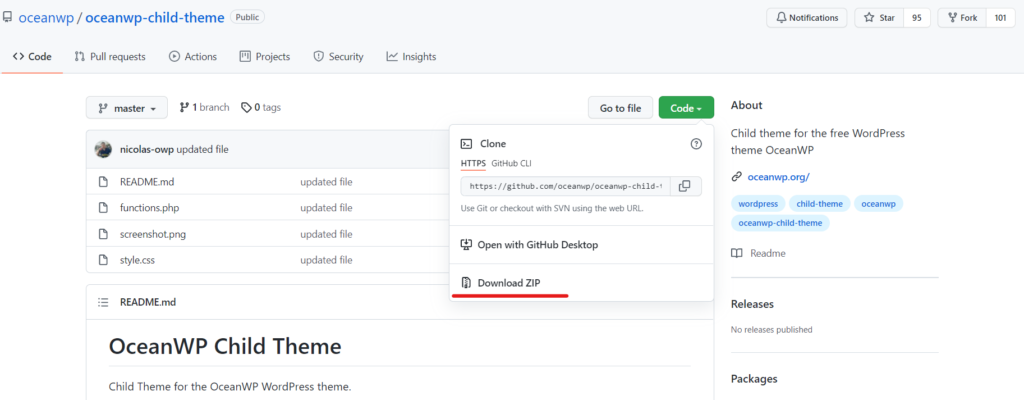Open the Readme link in About
The height and width of the screenshot is (400, 1024).
pos(768,253)
